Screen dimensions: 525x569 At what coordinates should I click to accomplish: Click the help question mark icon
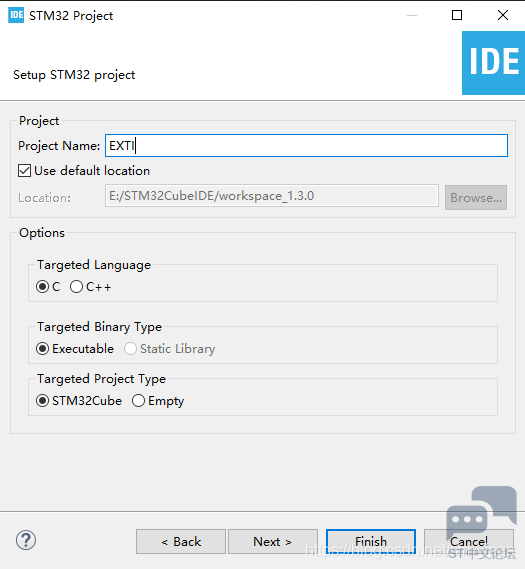pyautogui.click(x=26, y=540)
